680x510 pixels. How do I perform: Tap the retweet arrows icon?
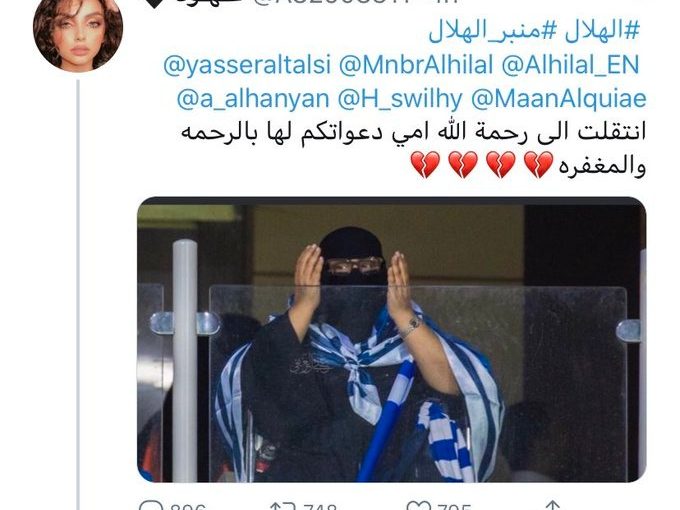282,506
